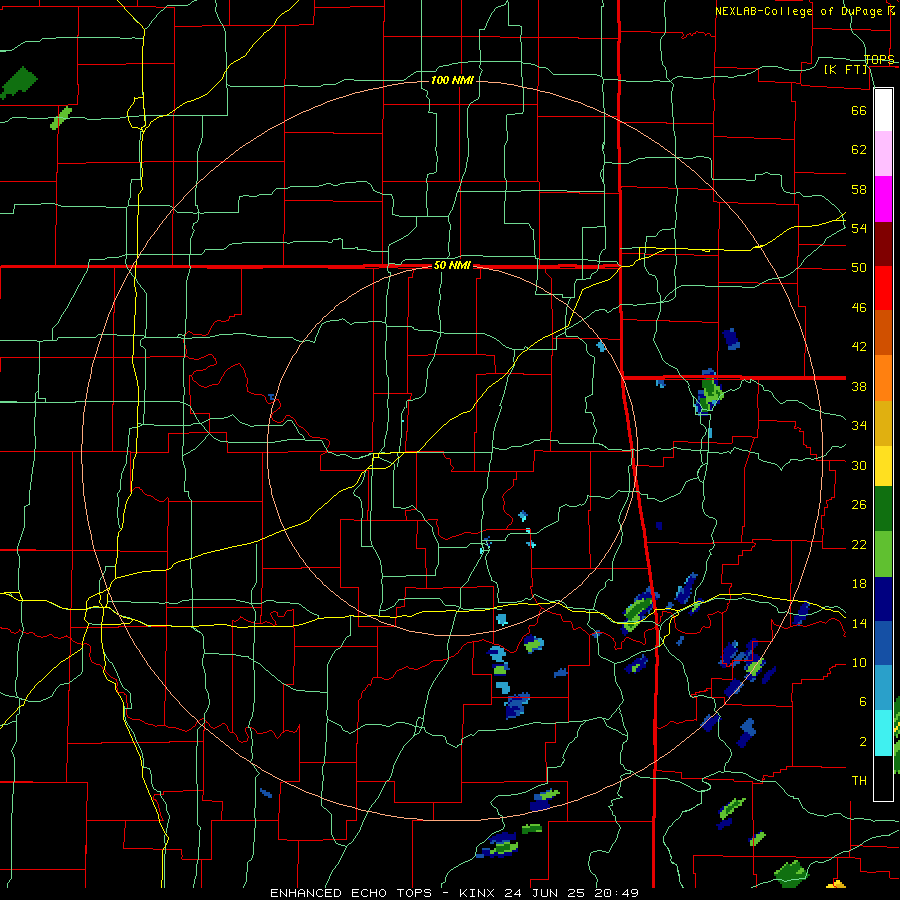Click the 14 legend value
Viewport: 900px width, 900px height.
[x=859, y=623]
